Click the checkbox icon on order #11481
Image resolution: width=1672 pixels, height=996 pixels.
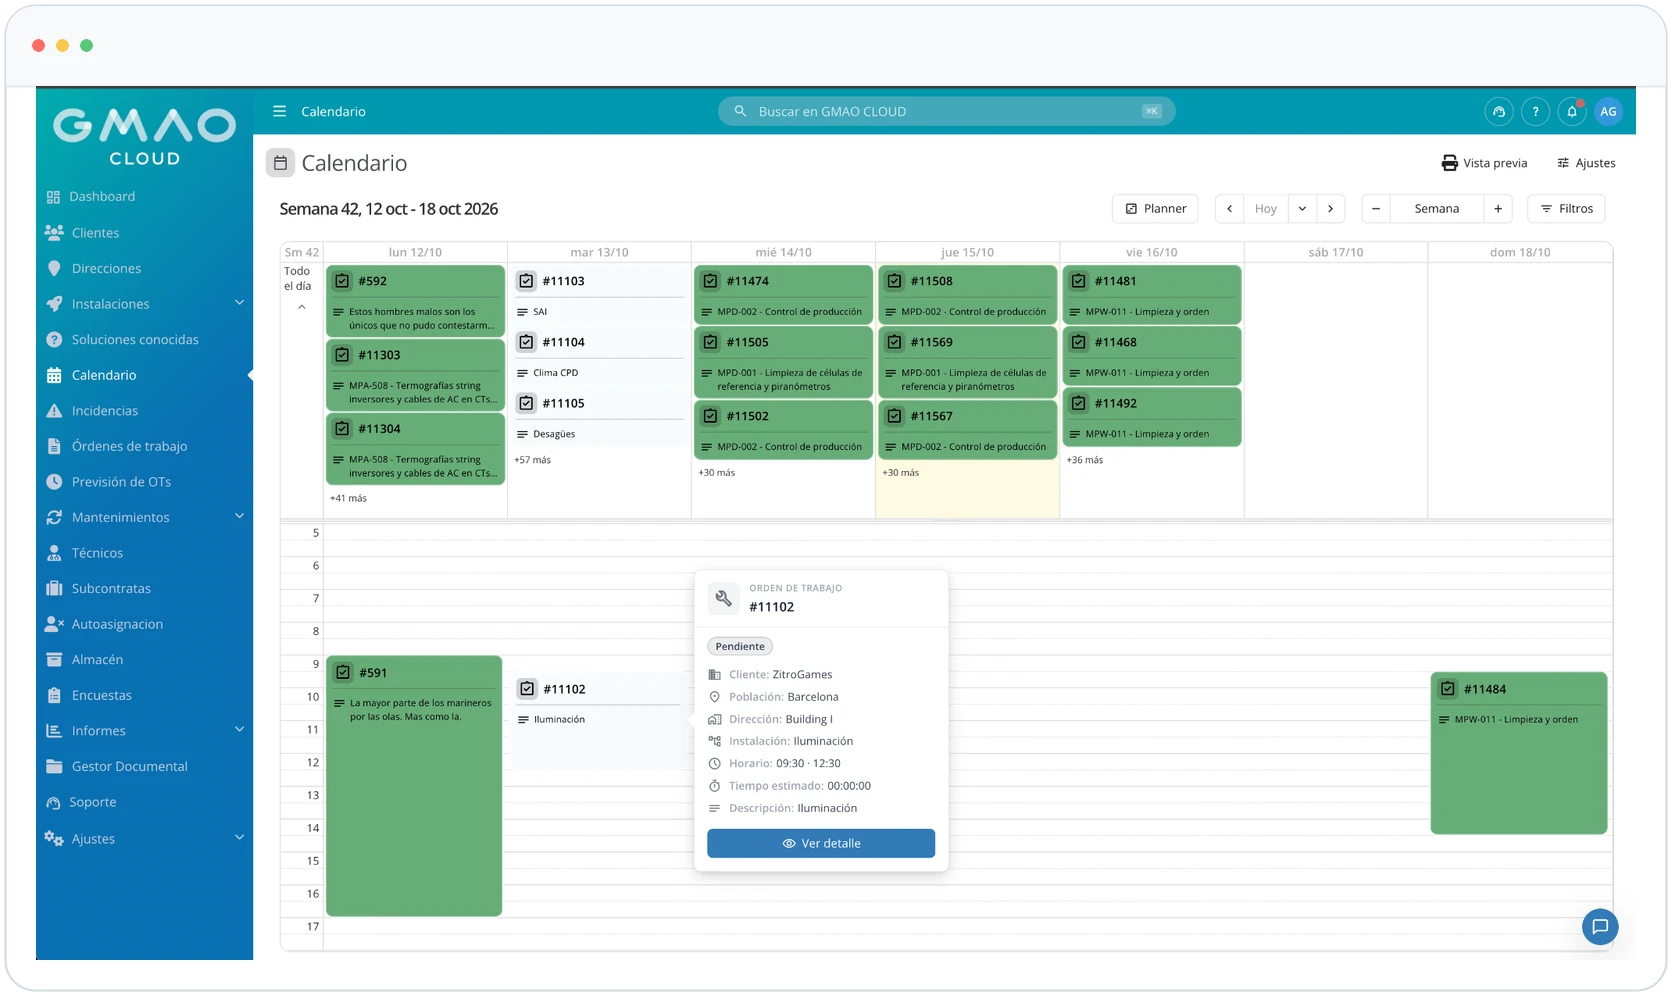[1078, 281]
